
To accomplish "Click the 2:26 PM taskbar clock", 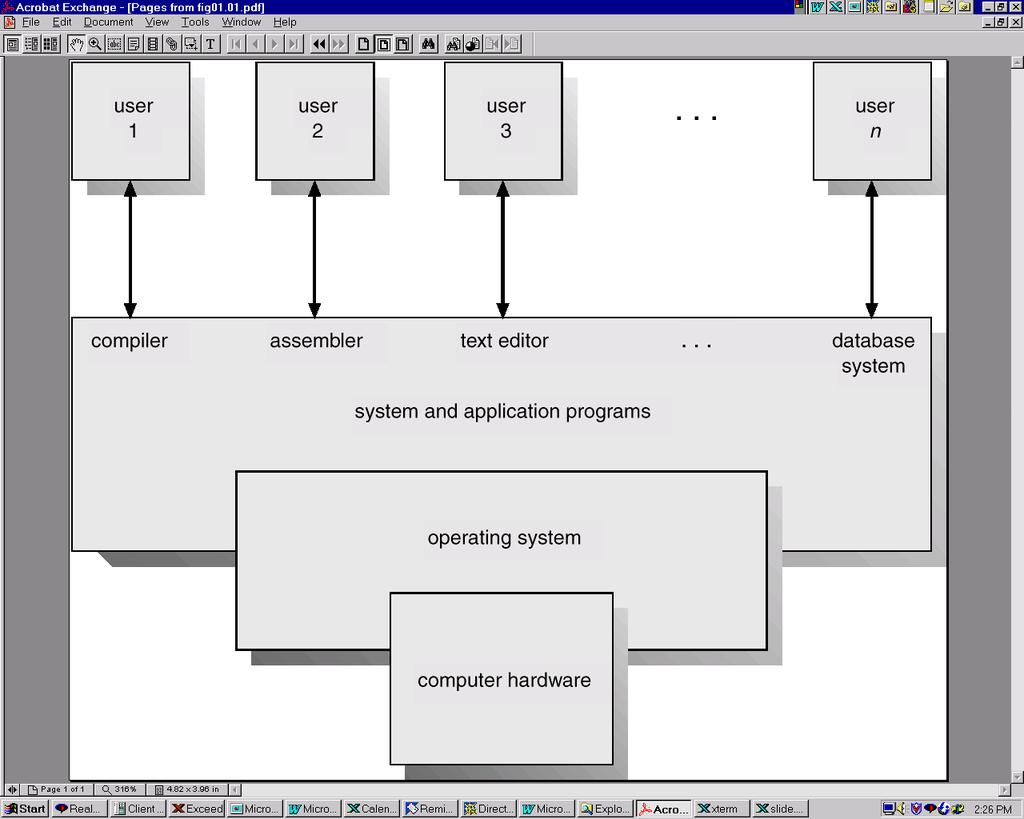I will point(992,809).
